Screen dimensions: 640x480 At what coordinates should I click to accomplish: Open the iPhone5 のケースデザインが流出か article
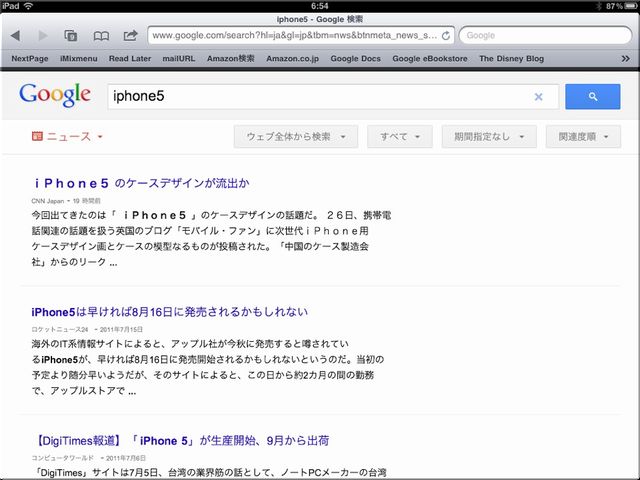(142, 183)
